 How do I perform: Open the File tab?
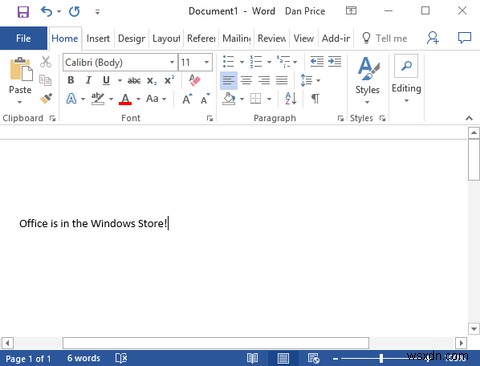(x=23, y=38)
